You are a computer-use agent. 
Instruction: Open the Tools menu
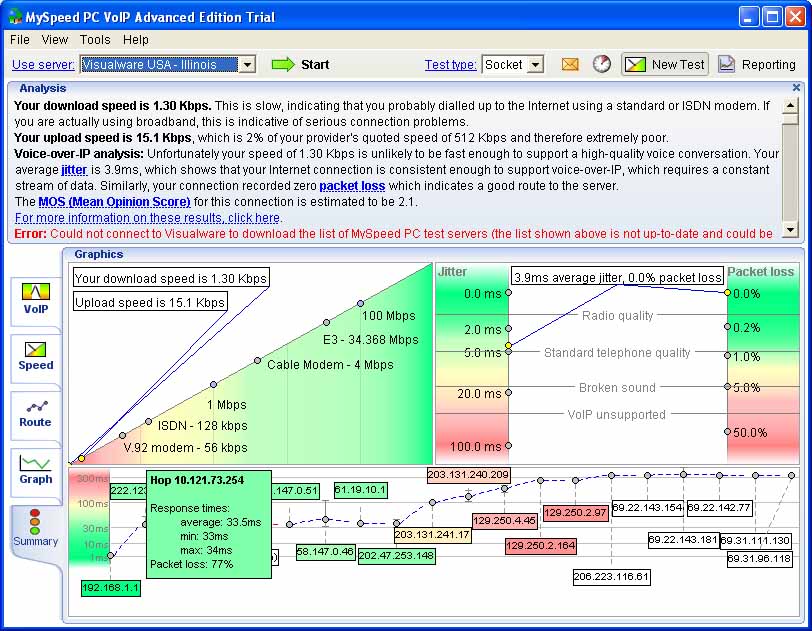[x=95, y=40]
